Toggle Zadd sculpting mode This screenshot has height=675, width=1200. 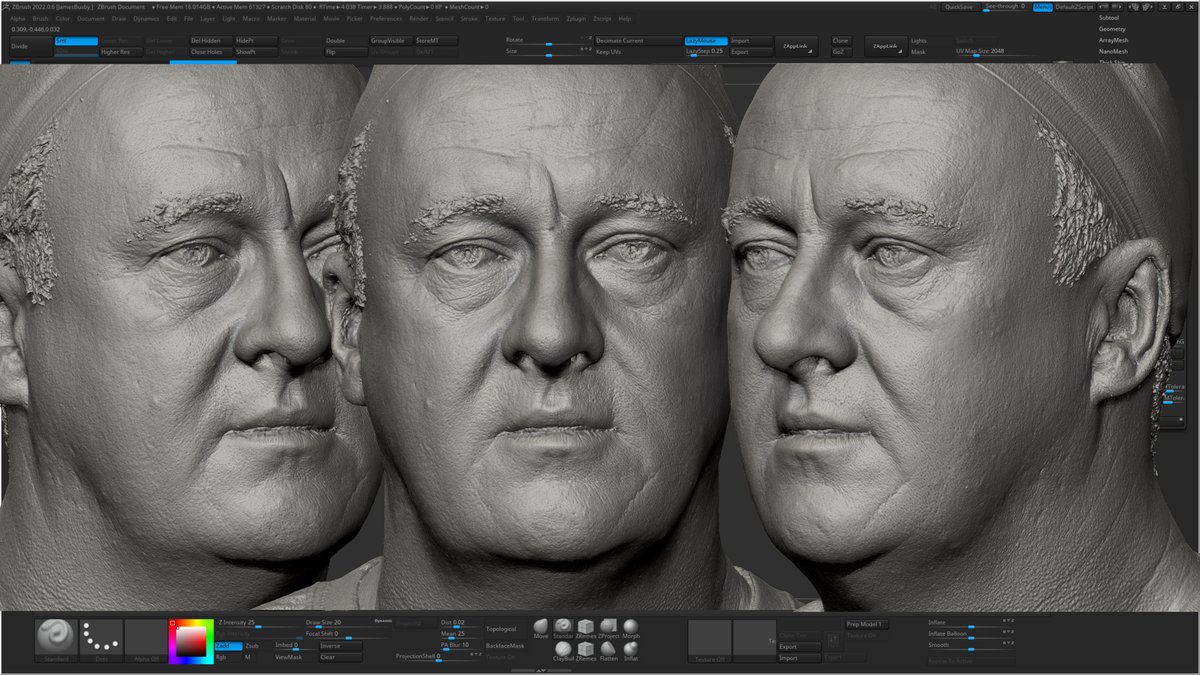228,647
